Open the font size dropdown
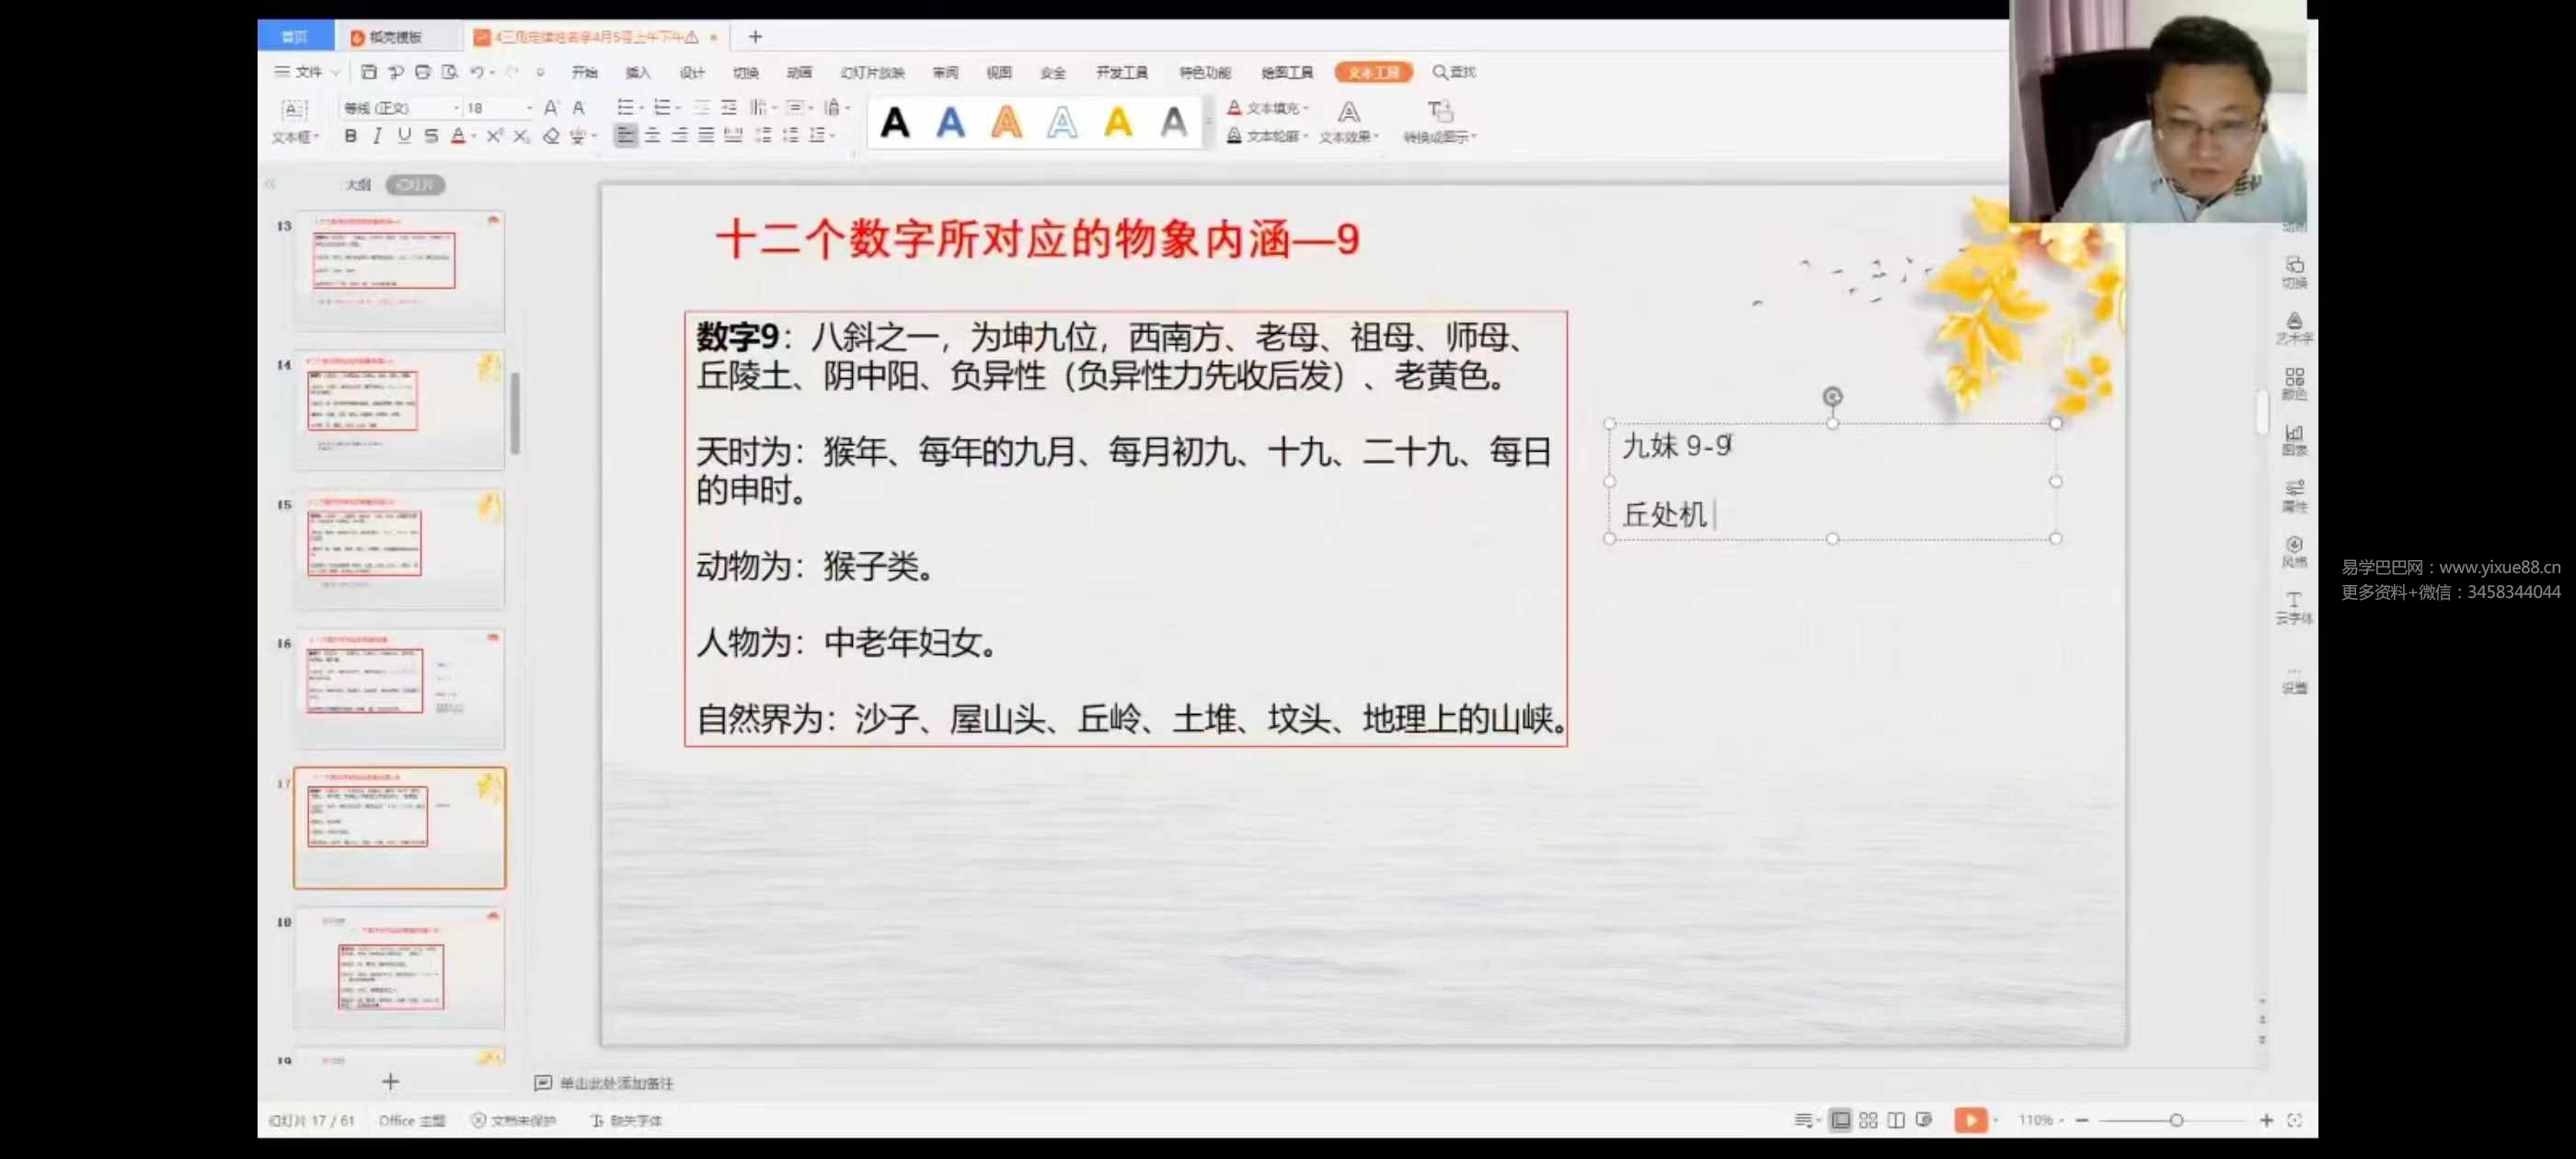 click(527, 107)
